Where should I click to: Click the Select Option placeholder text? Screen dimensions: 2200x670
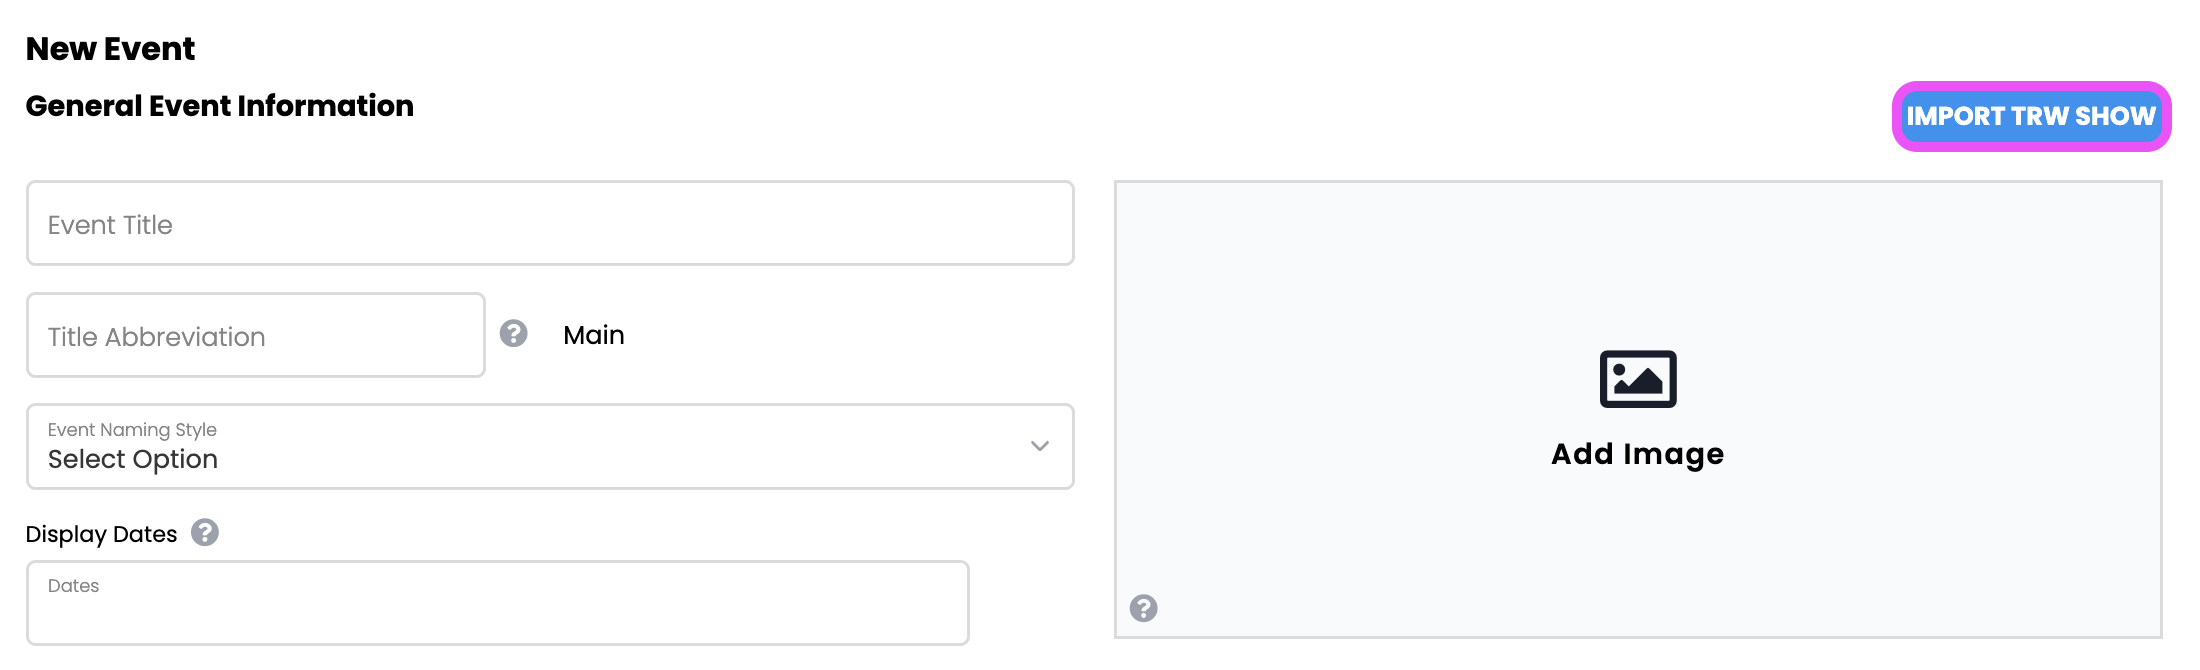click(x=133, y=459)
